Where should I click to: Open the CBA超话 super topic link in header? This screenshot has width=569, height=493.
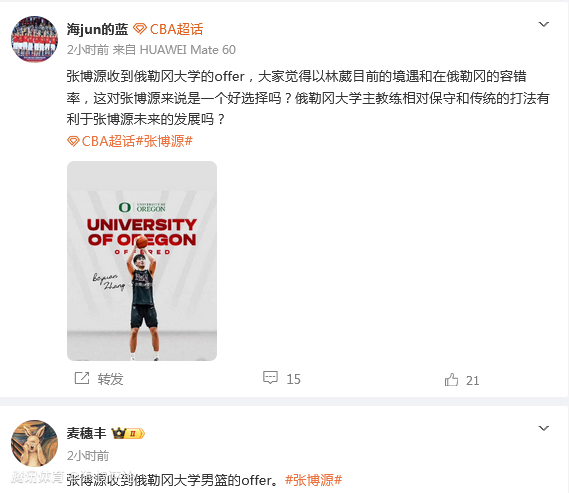(x=176, y=29)
